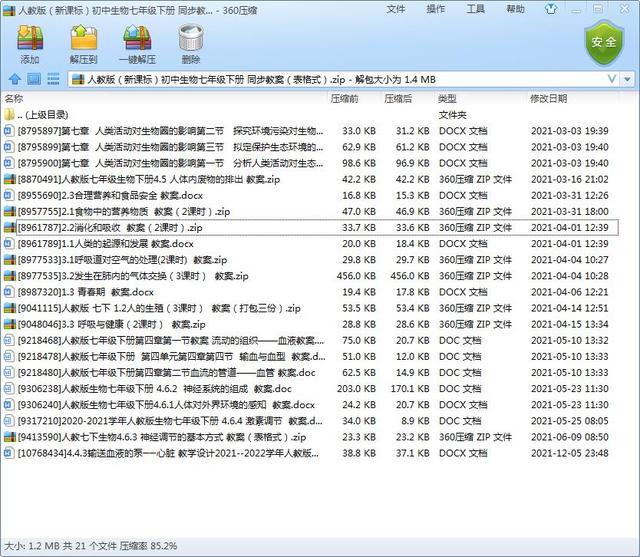640x557 pixels.
Task: Sort by 压缩后 column header
Action: click(408, 98)
